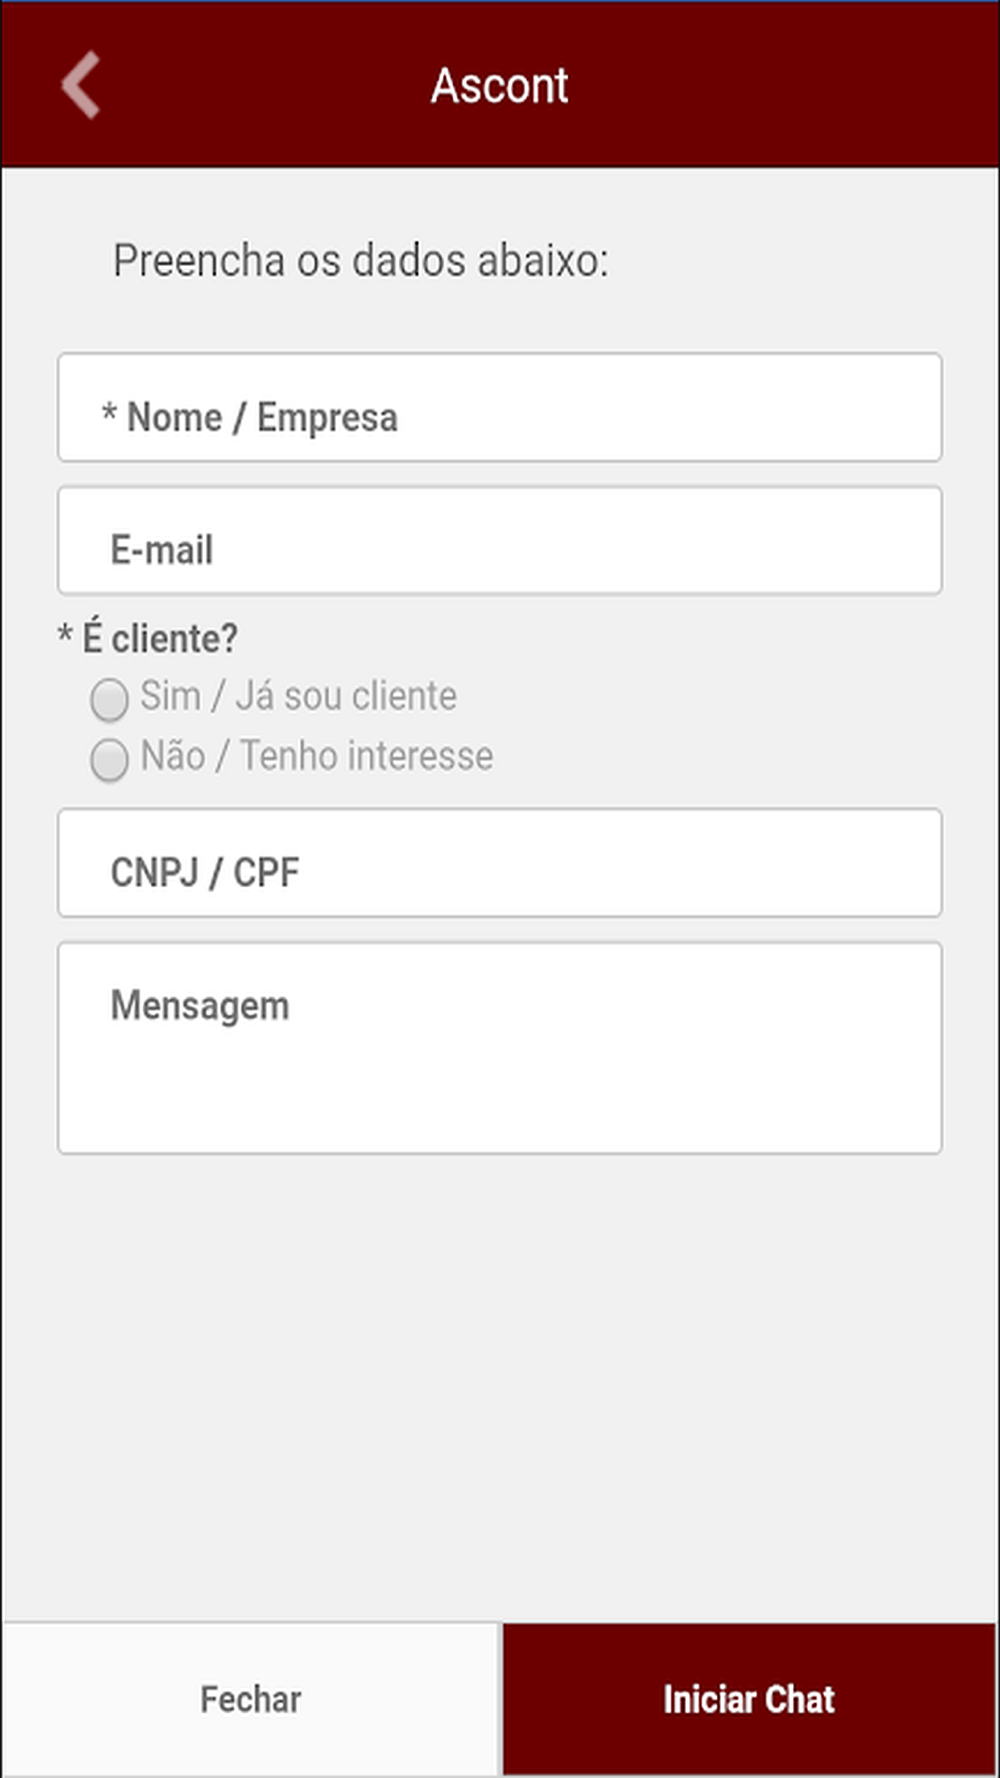
Task: Click the Ascont title text
Action: [x=499, y=86]
